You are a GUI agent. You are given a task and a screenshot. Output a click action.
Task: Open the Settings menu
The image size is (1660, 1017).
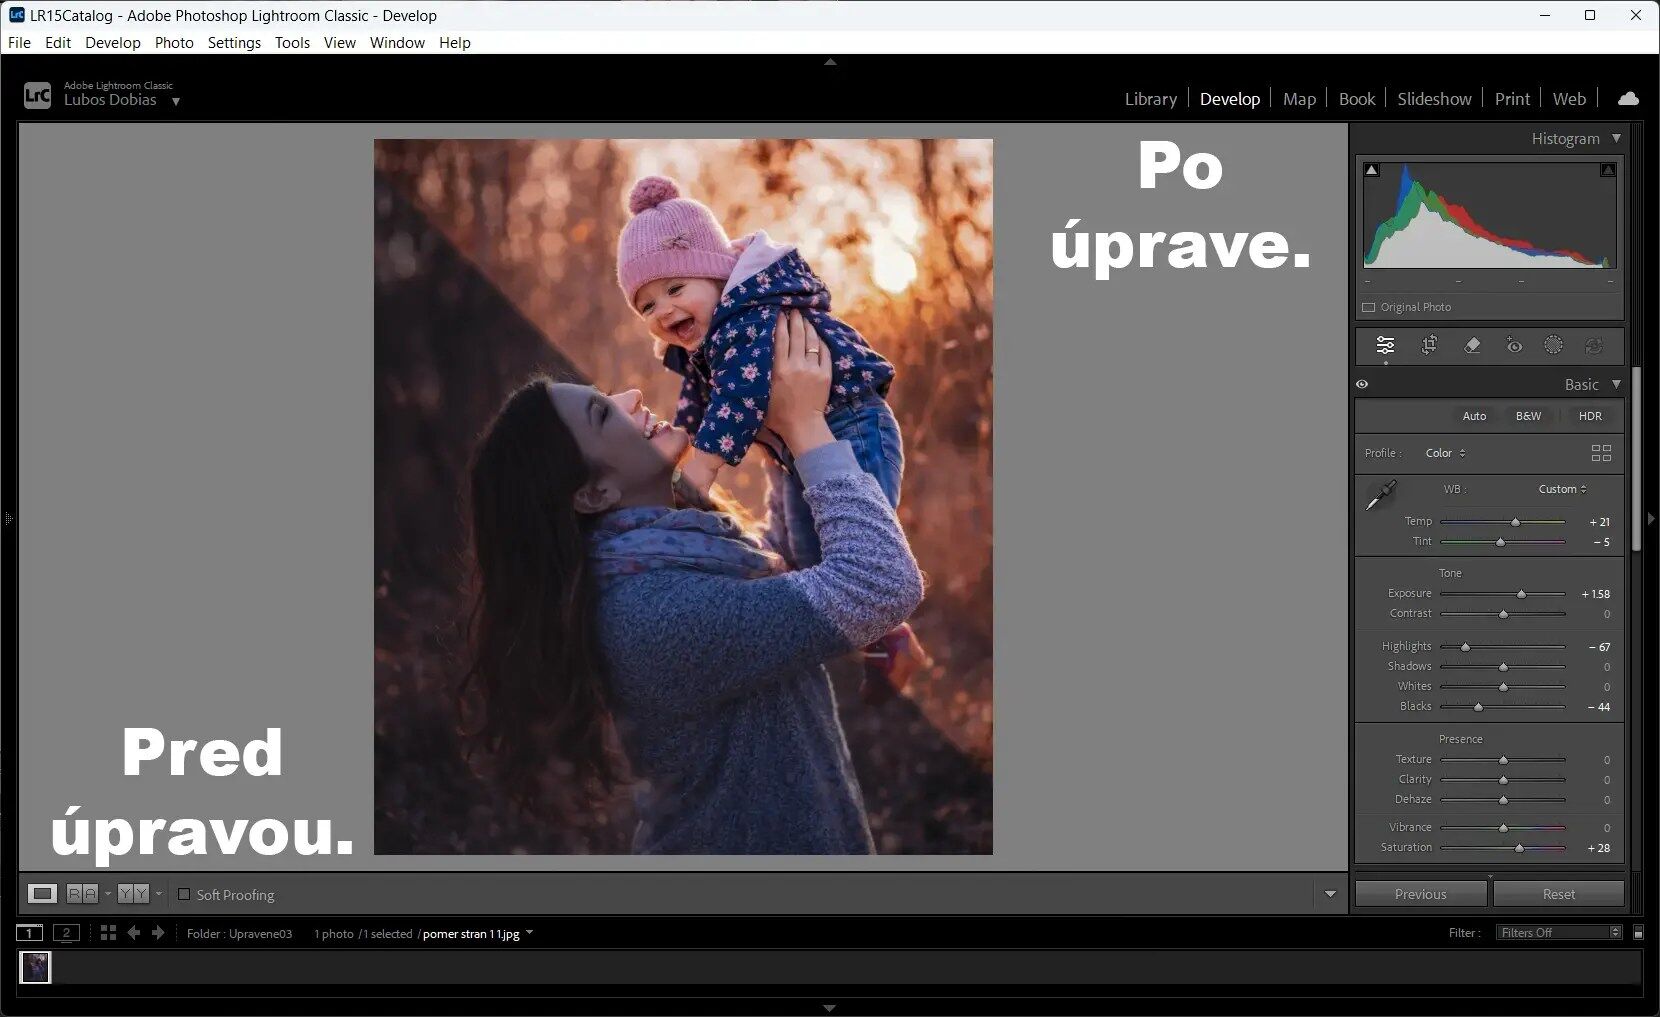[234, 43]
